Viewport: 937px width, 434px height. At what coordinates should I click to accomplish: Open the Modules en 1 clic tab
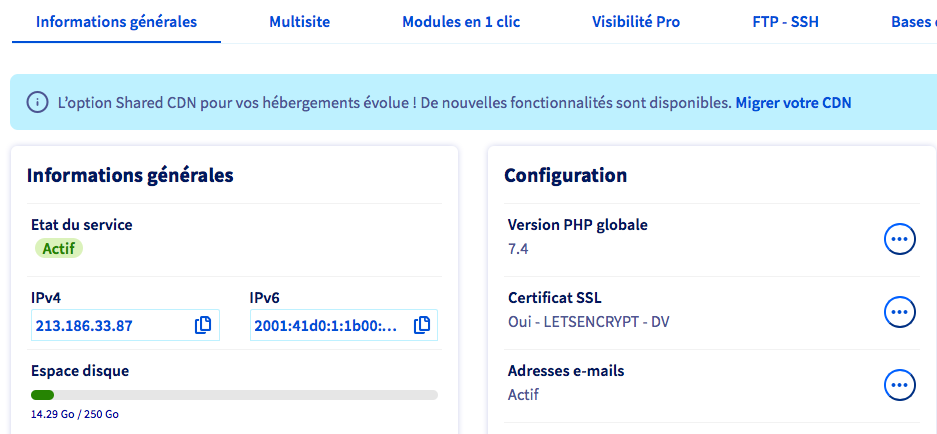[461, 21]
